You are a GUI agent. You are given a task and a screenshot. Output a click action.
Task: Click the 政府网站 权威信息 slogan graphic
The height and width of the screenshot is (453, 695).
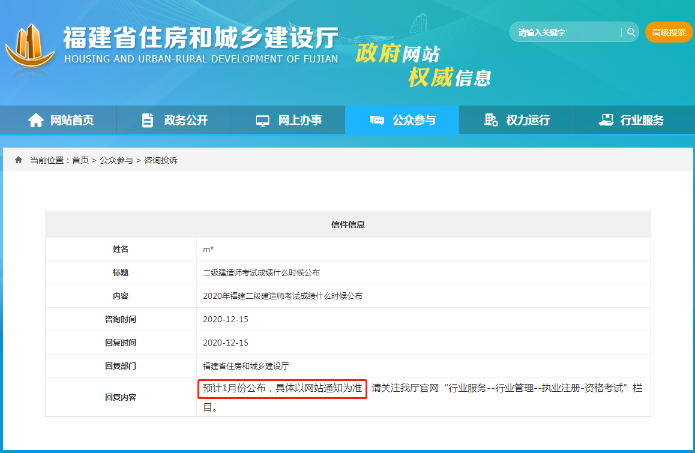[423, 66]
